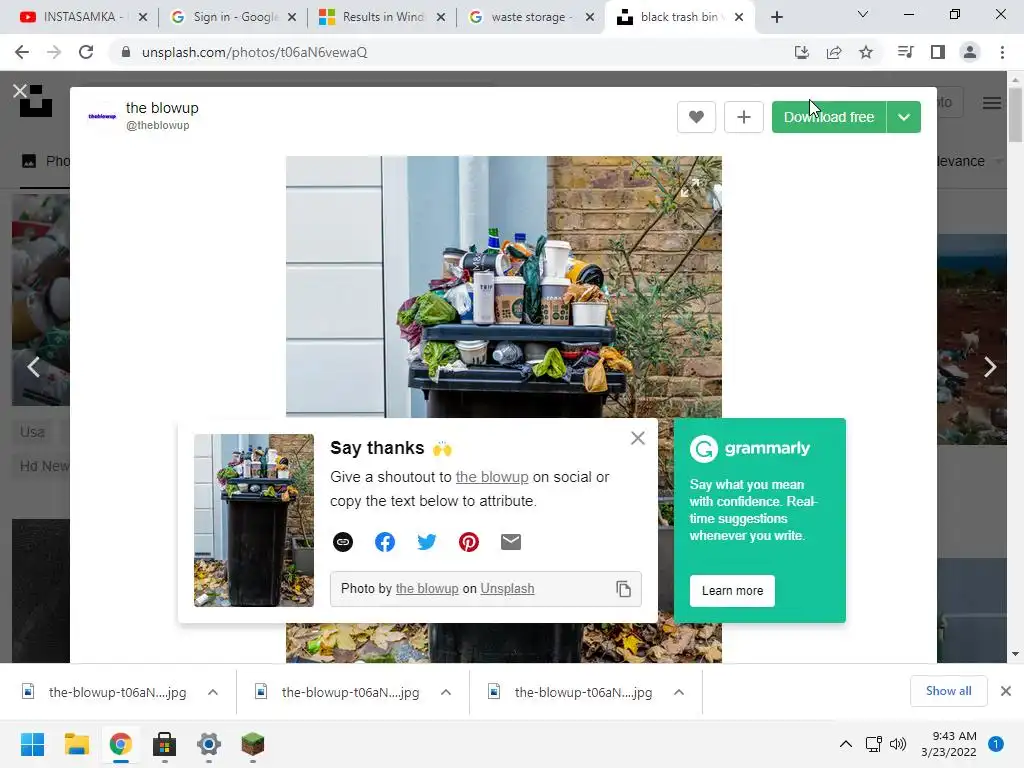This screenshot has width=1024, height=768.
Task: Click the trash bin thumbnail in popup
Action: point(253,520)
